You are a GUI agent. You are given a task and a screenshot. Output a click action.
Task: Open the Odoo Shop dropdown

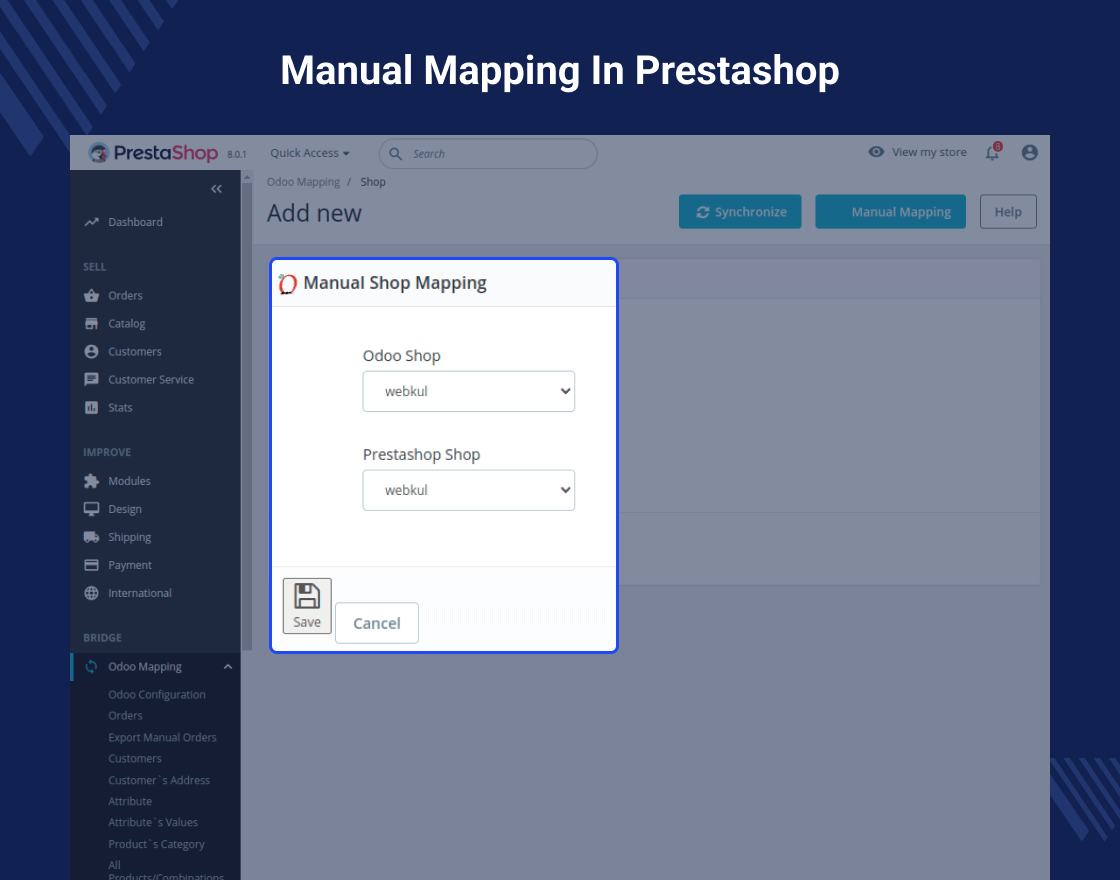click(469, 391)
